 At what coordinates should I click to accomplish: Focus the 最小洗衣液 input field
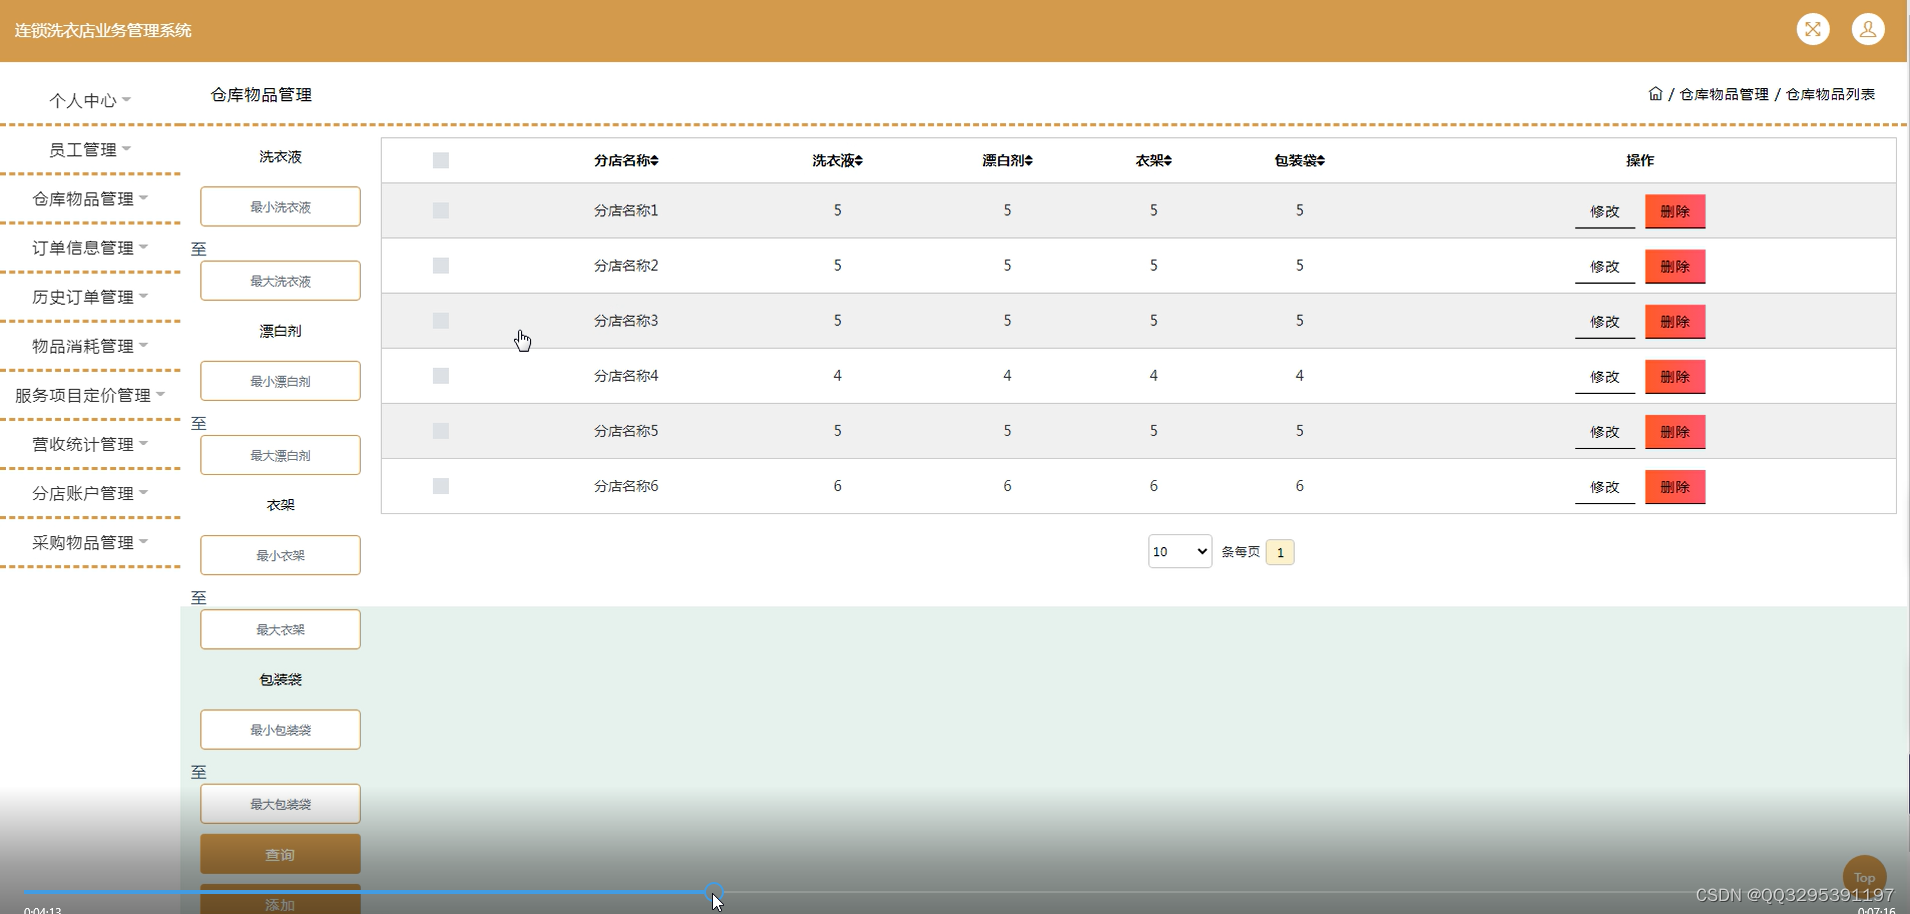pos(280,206)
